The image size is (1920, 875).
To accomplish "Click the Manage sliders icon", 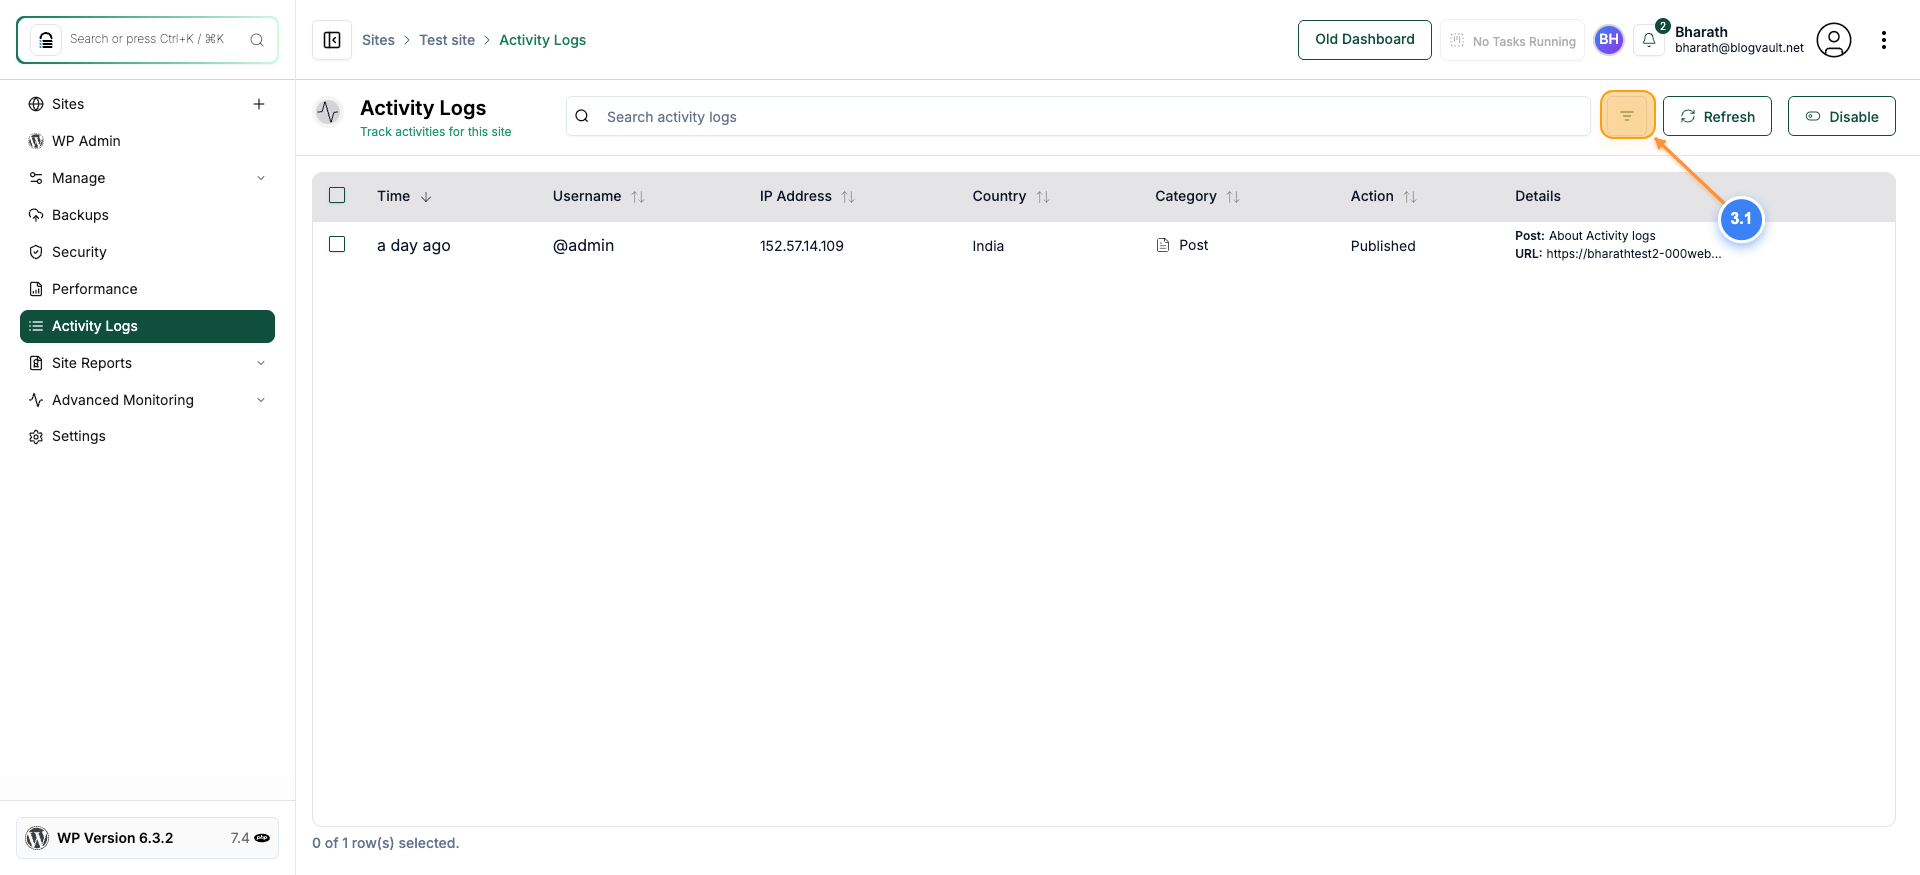I will 36,178.
